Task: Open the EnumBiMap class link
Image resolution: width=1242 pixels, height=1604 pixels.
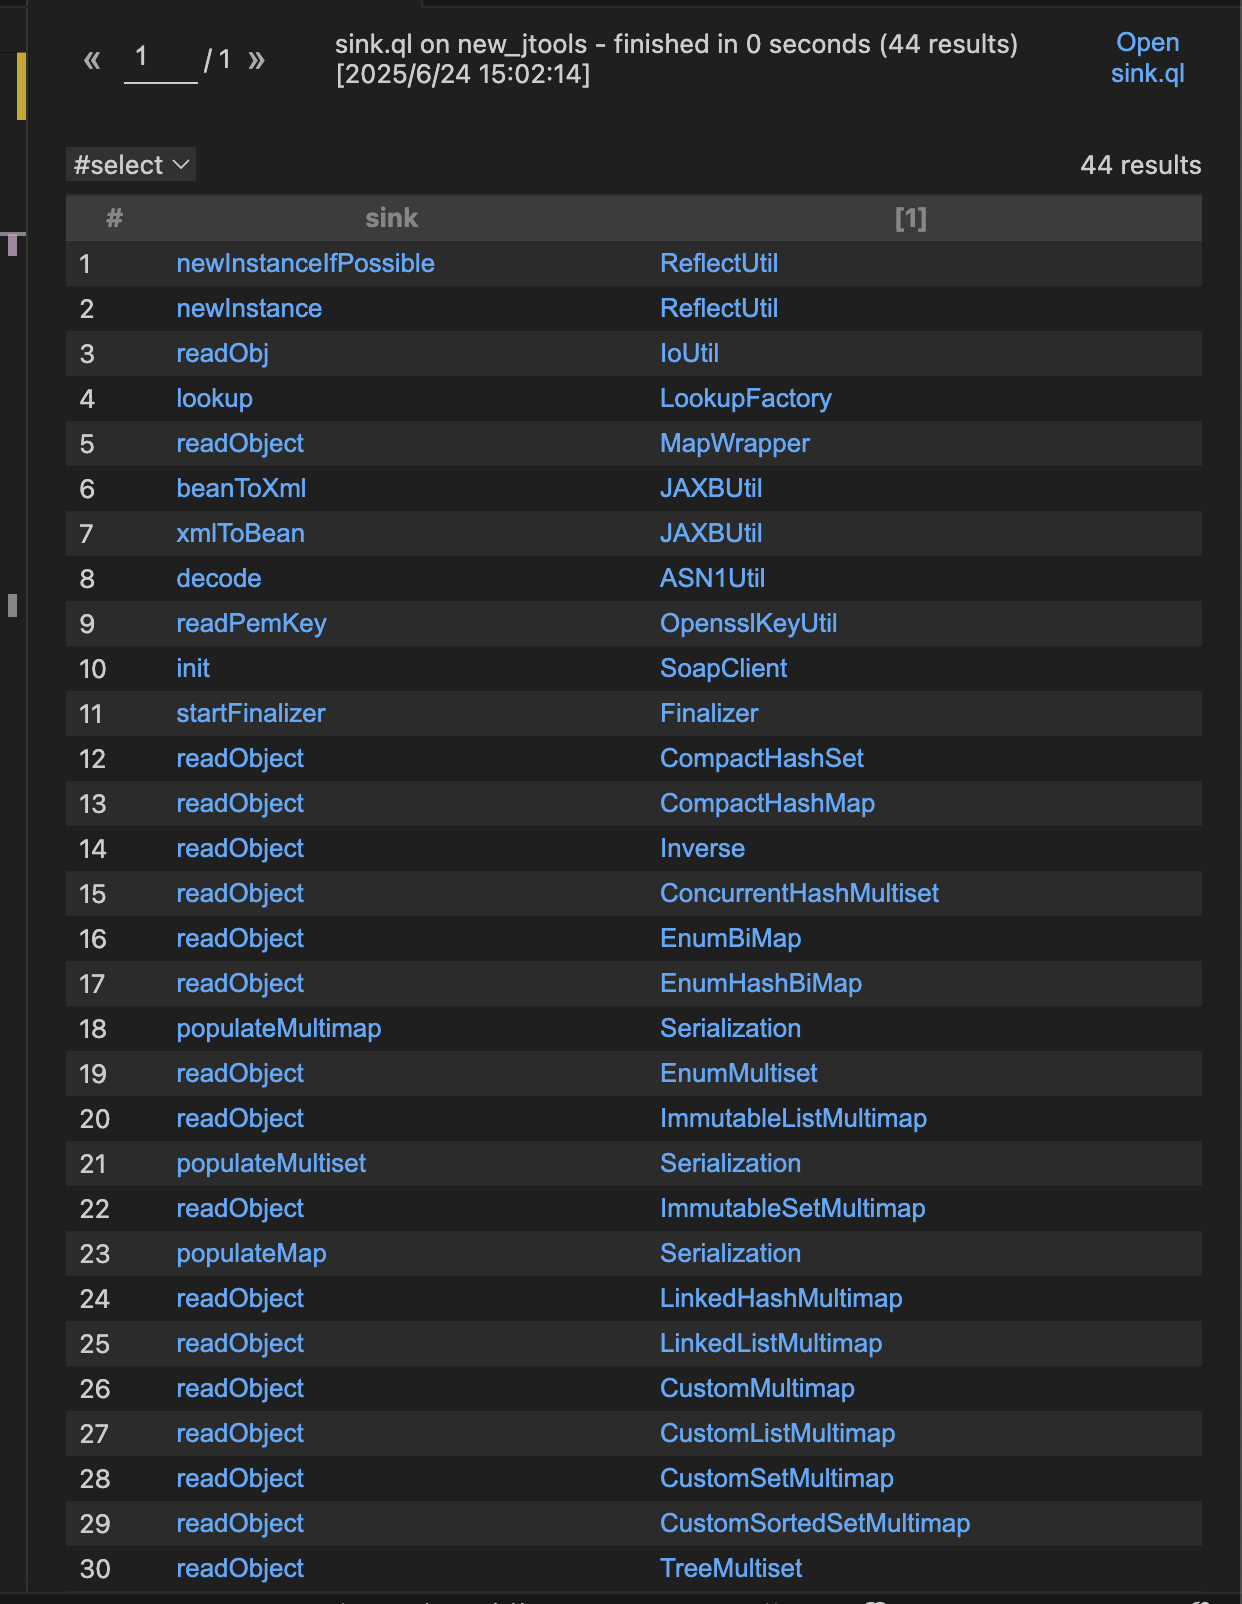Action: (x=730, y=938)
